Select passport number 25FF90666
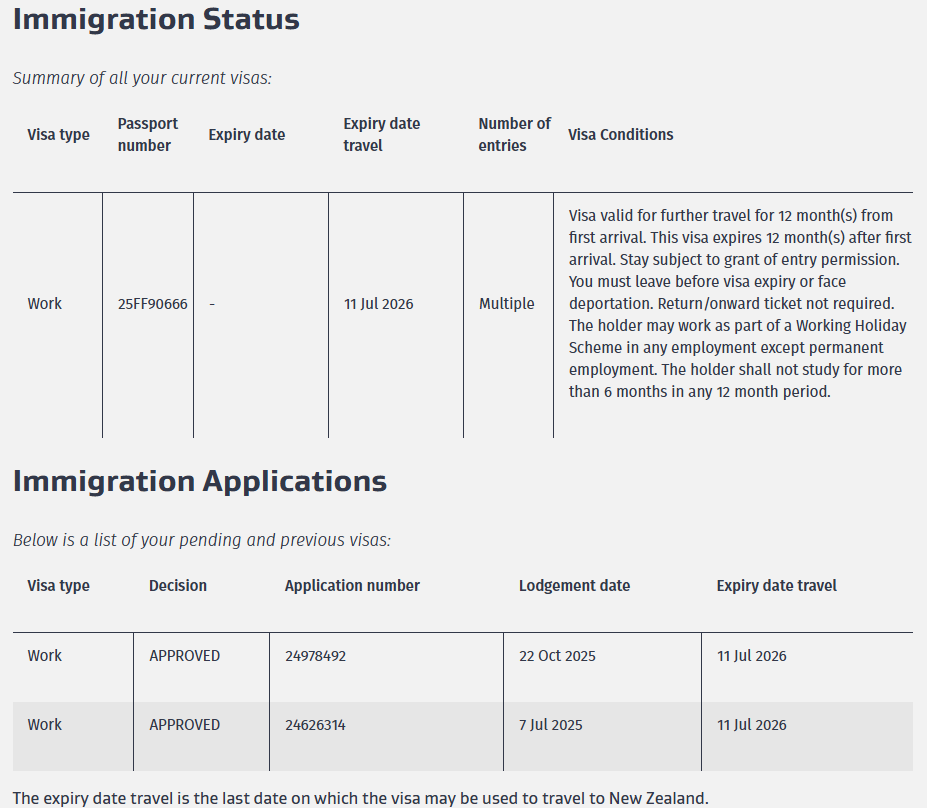927x808 pixels. 152,304
